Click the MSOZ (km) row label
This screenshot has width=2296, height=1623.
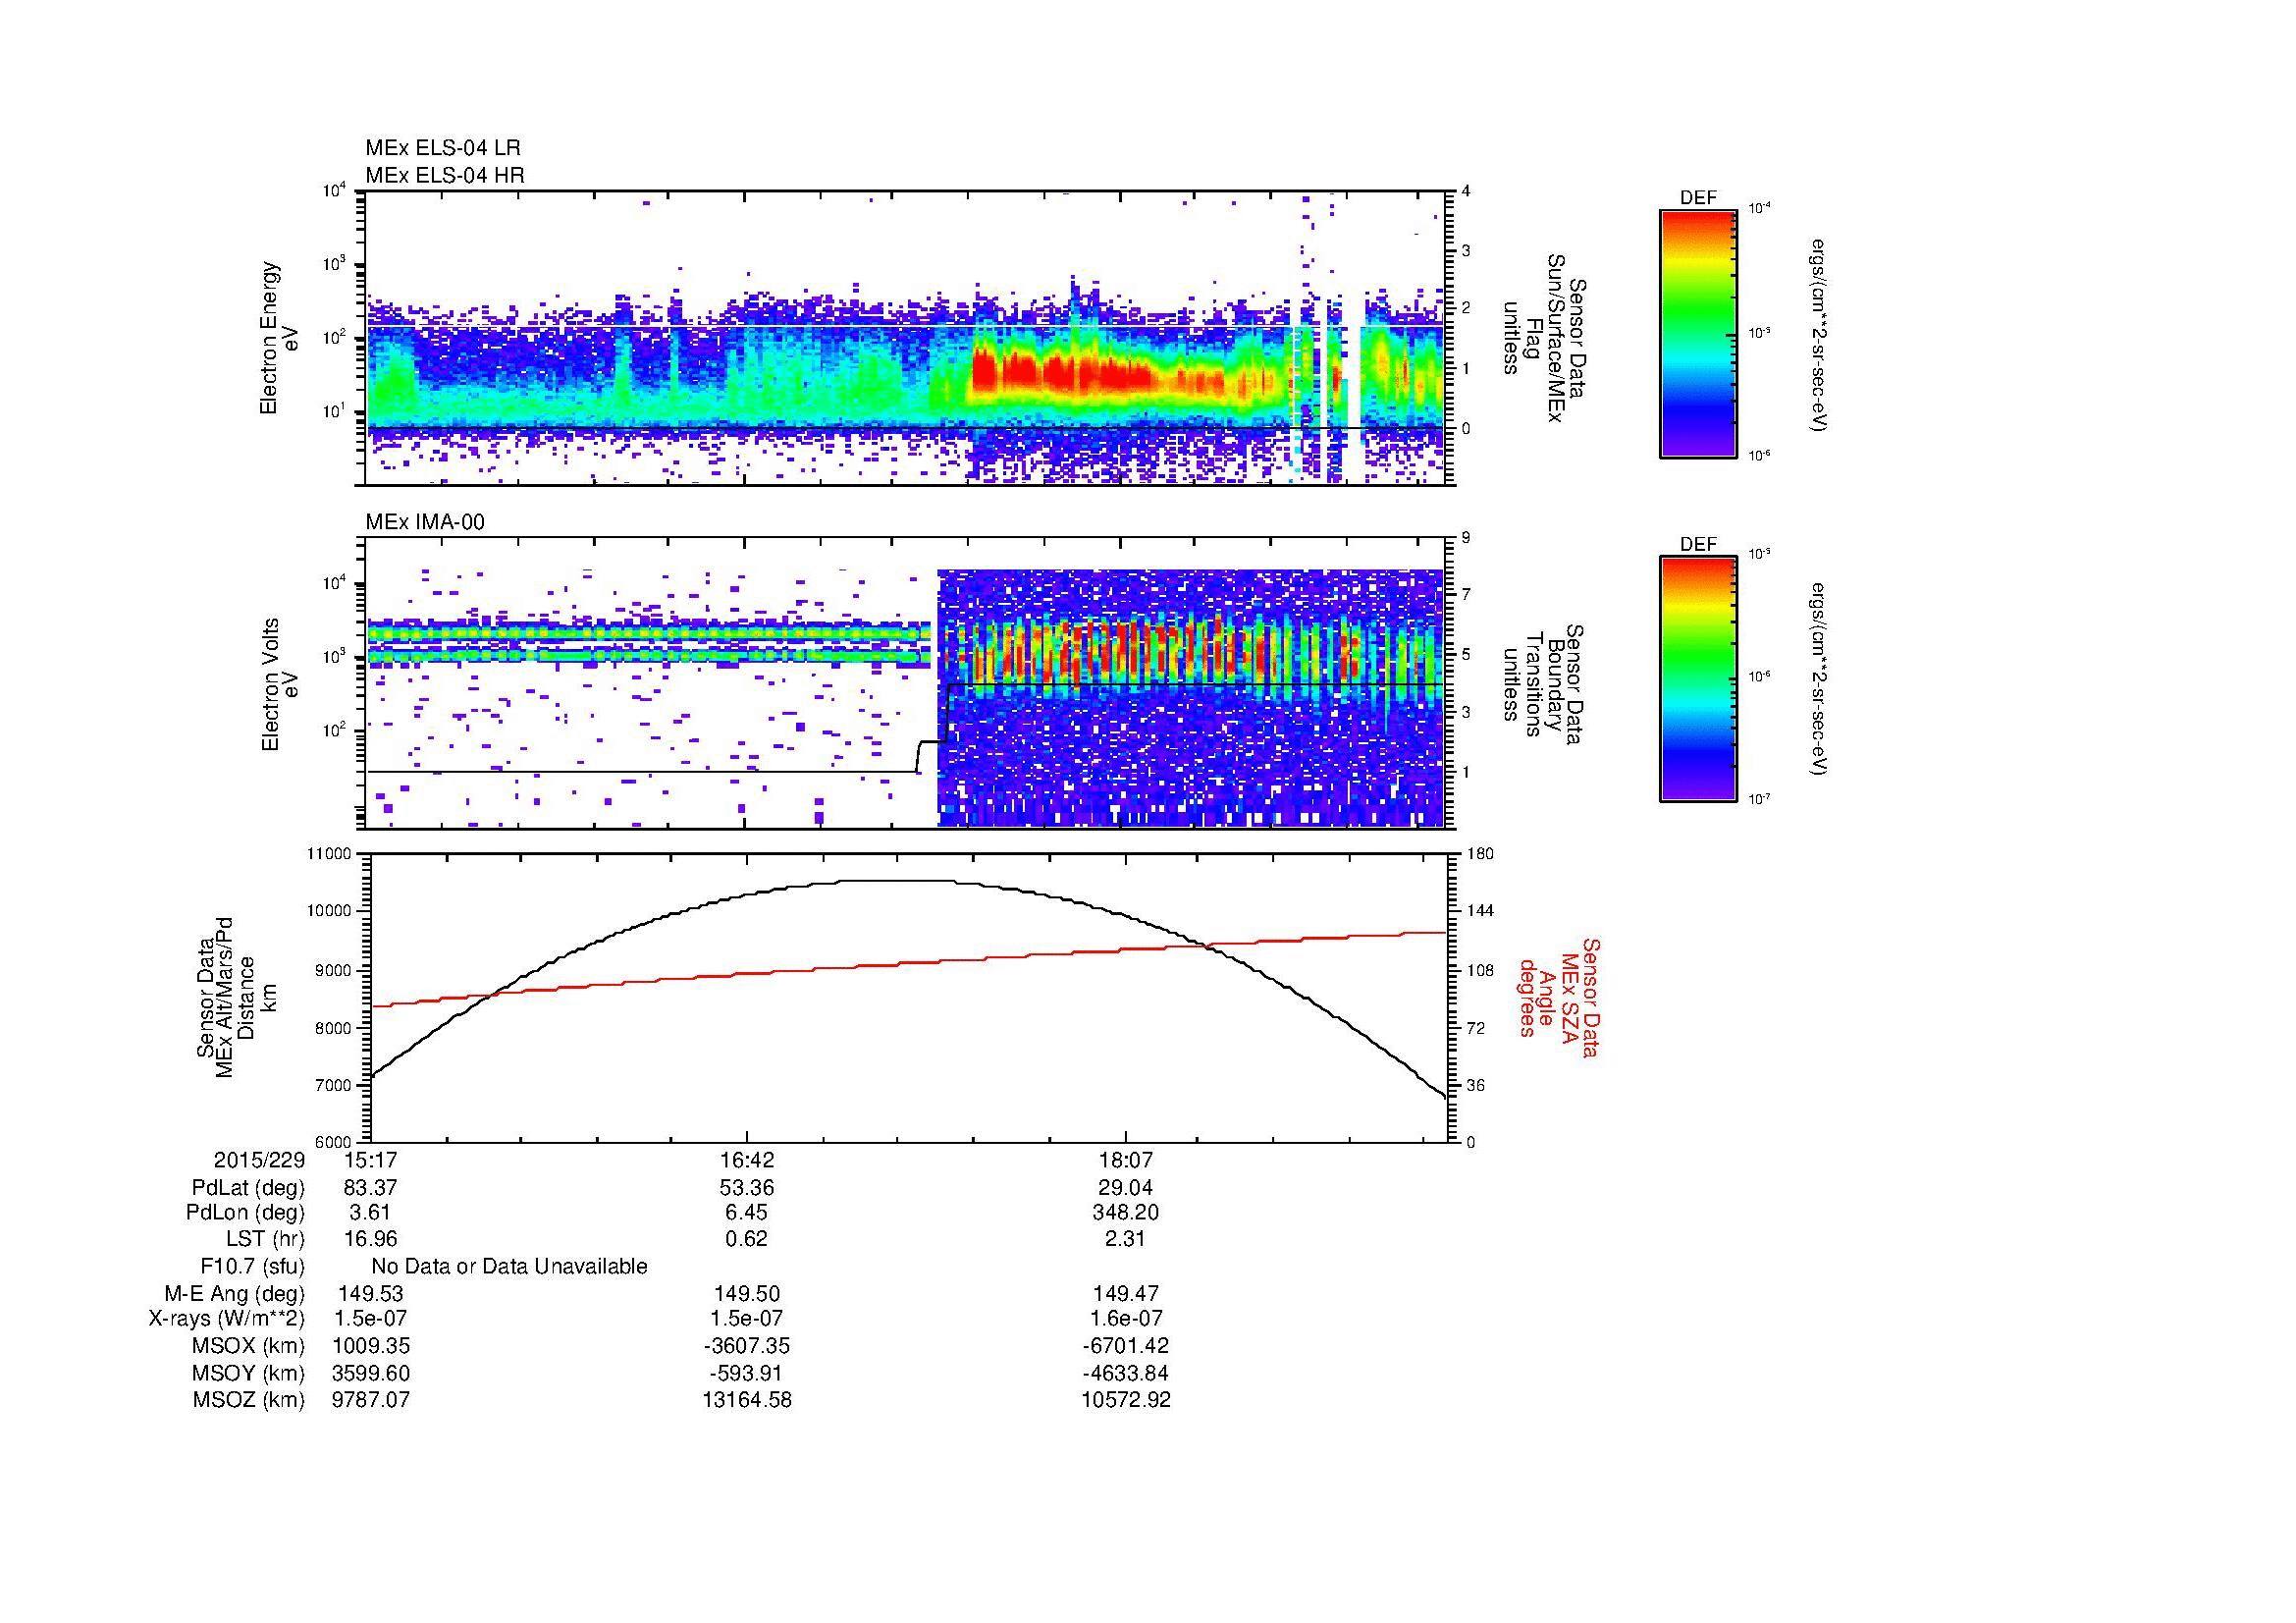(x=249, y=1399)
